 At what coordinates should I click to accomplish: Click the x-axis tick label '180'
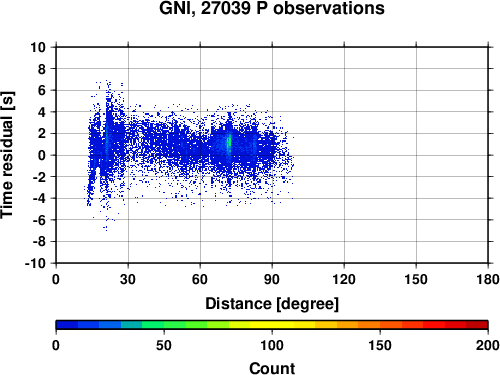point(488,279)
